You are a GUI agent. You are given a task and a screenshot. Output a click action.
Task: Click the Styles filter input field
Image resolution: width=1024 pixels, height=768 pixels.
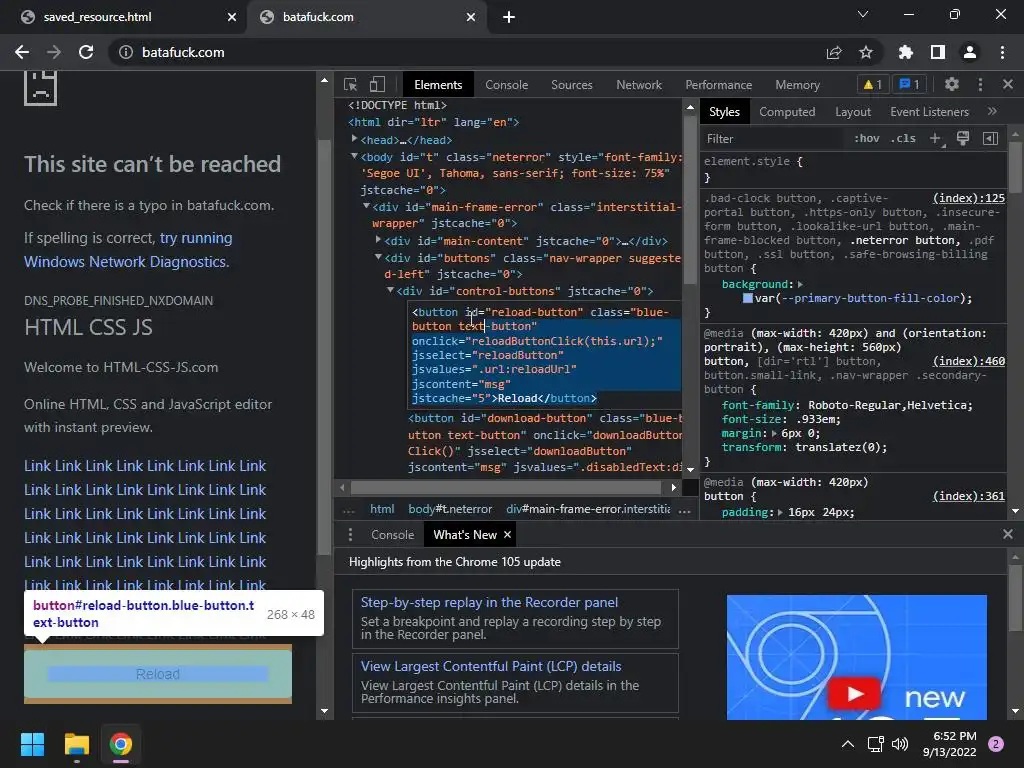click(x=774, y=138)
